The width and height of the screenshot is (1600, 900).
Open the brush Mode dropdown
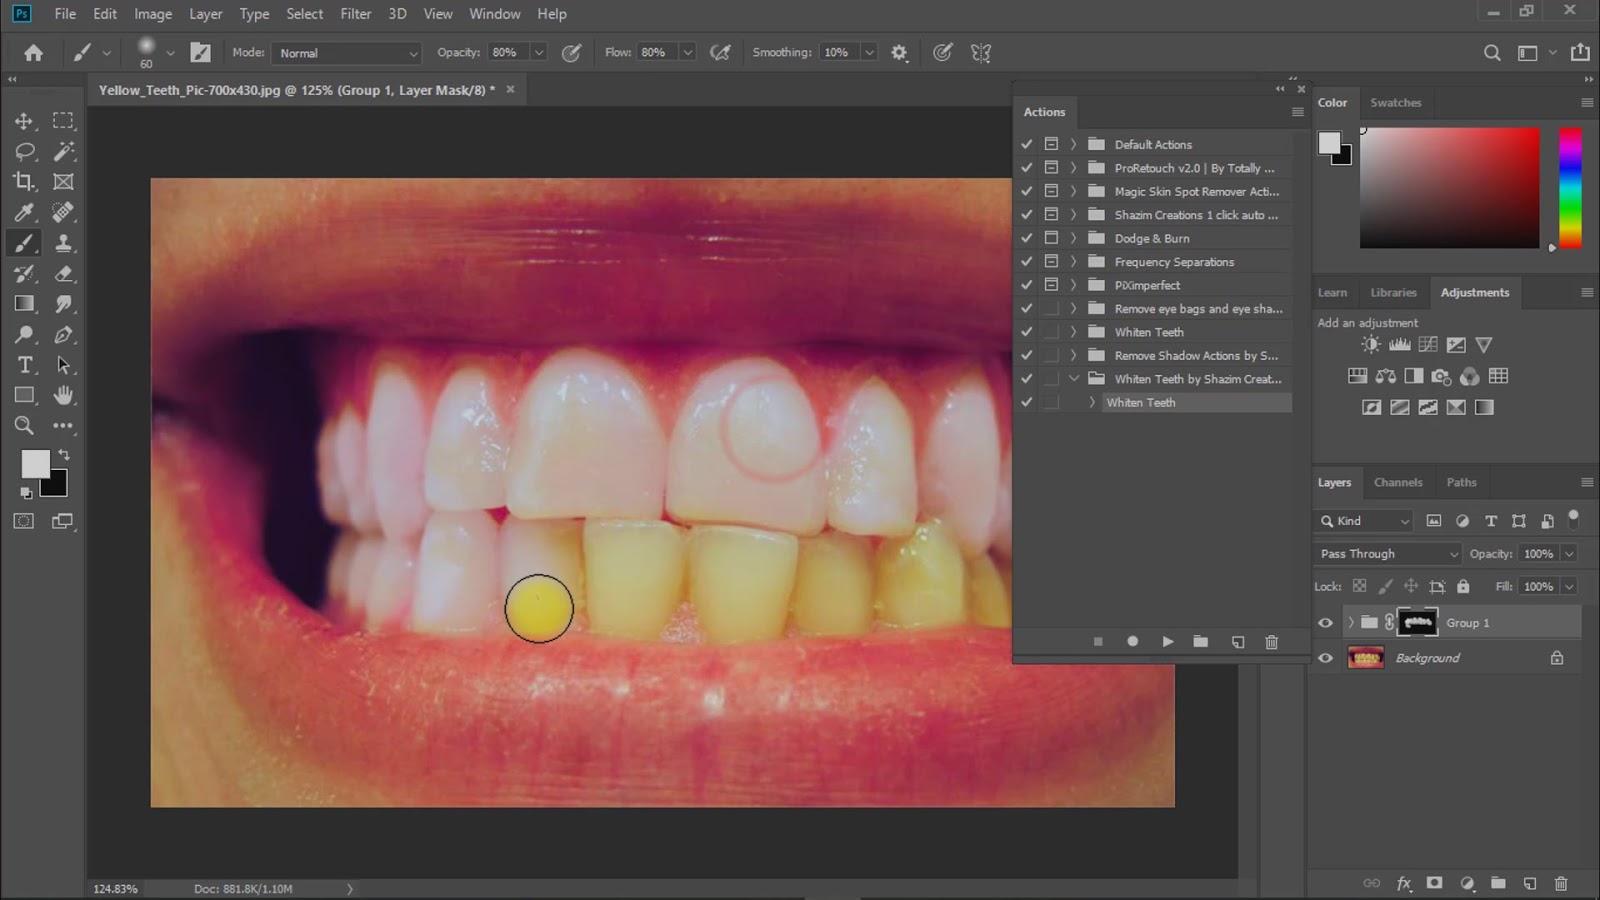[346, 53]
